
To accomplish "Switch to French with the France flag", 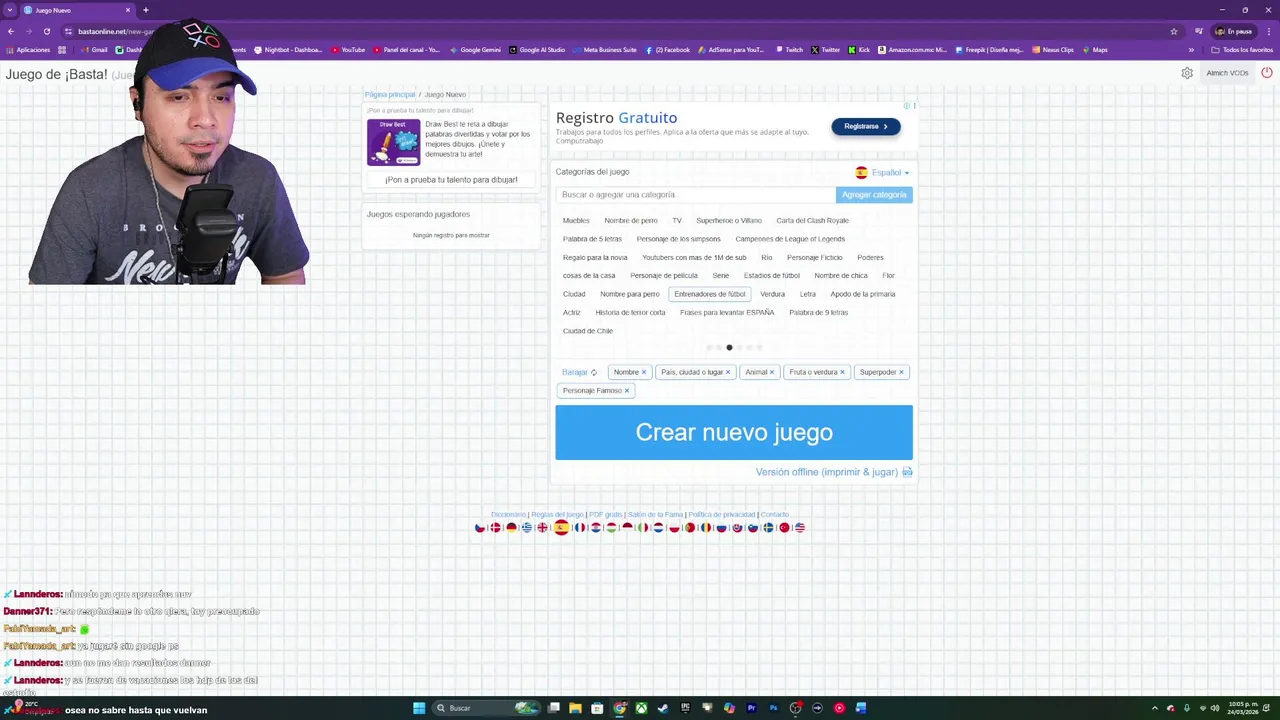I will (580, 528).
